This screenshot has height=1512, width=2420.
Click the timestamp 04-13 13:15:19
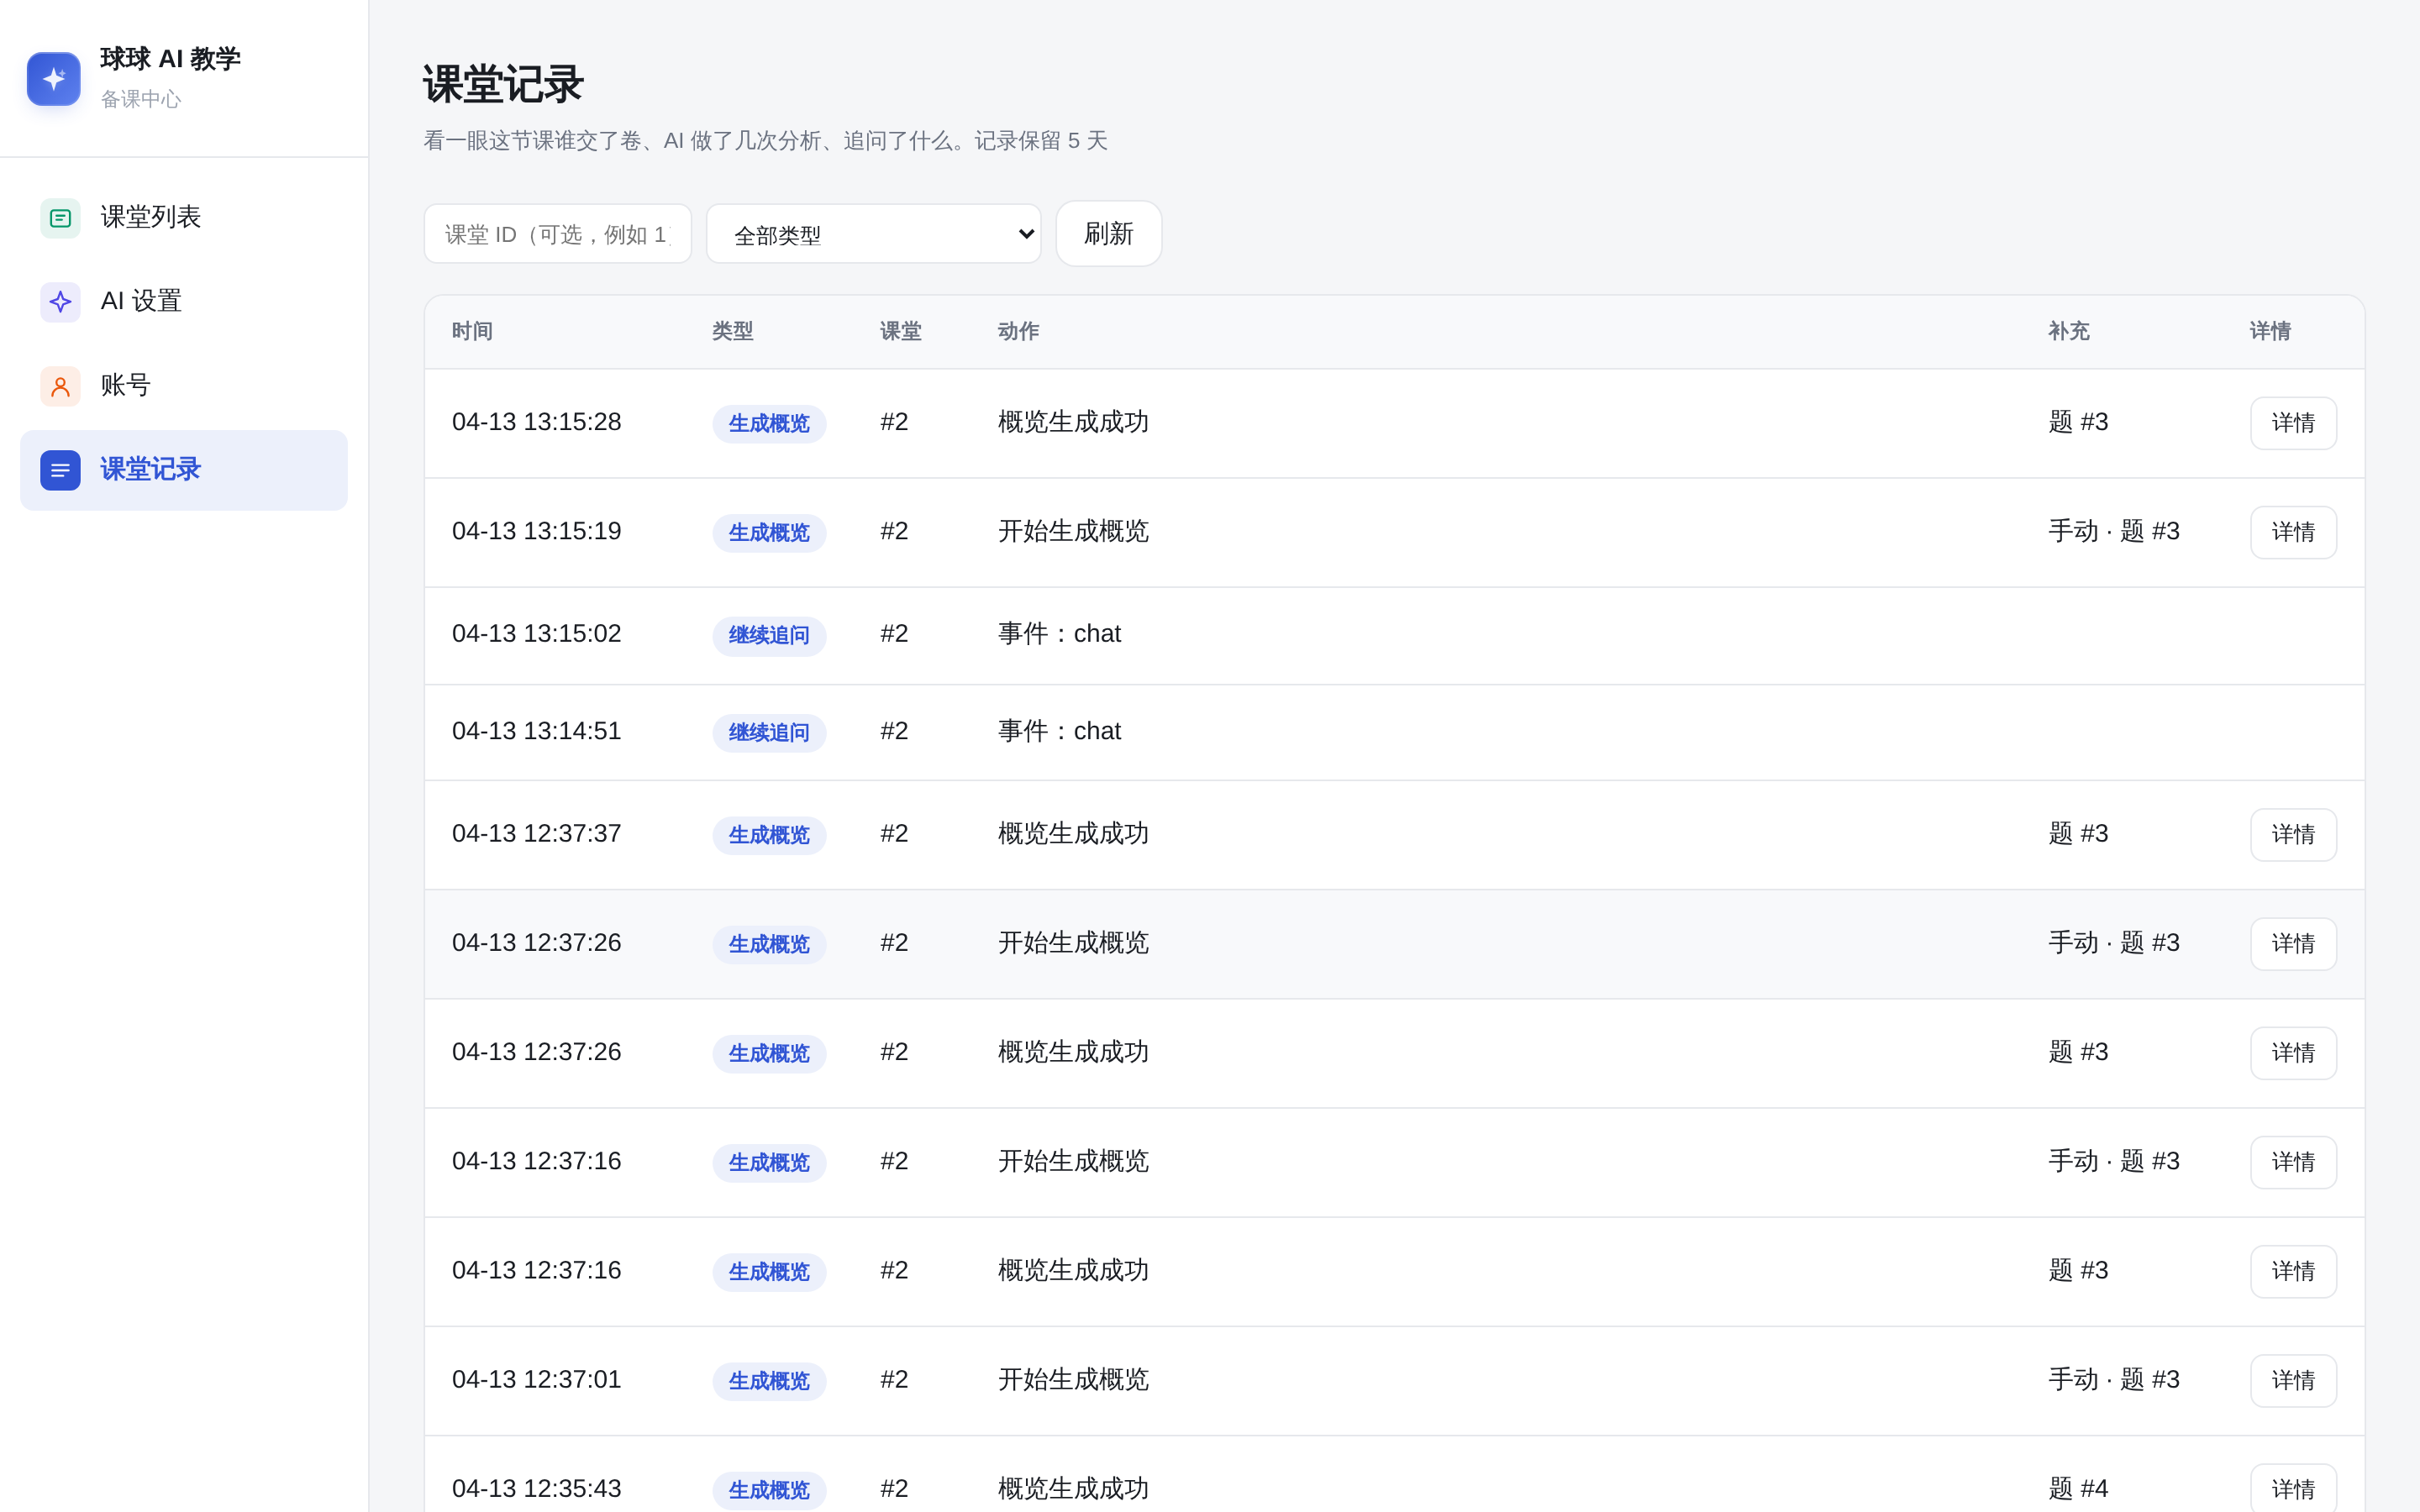click(537, 531)
